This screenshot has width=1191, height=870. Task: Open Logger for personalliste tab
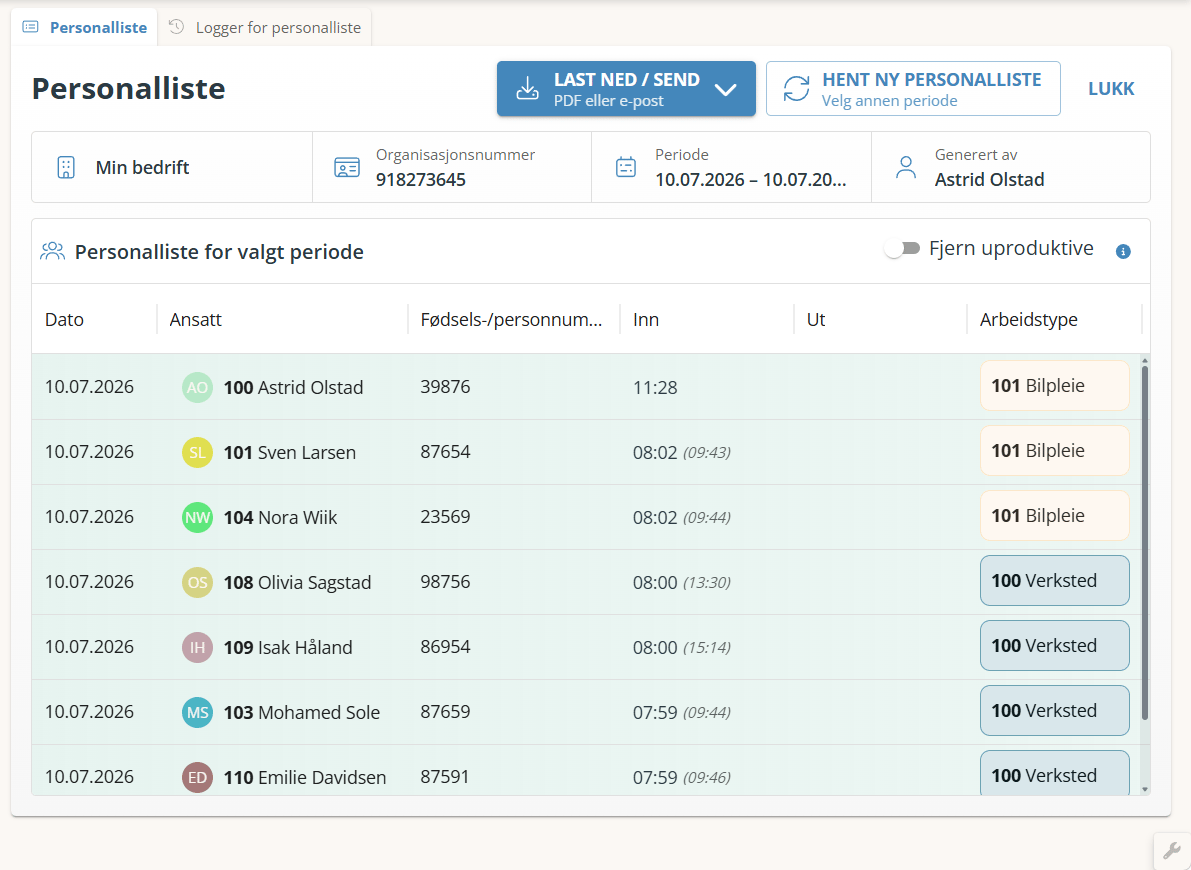point(264,27)
